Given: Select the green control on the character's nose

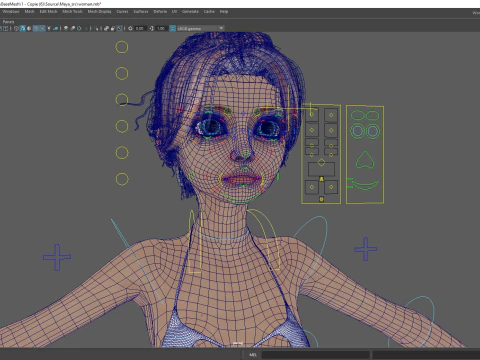Looking at the screenshot, I should (x=246, y=154).
